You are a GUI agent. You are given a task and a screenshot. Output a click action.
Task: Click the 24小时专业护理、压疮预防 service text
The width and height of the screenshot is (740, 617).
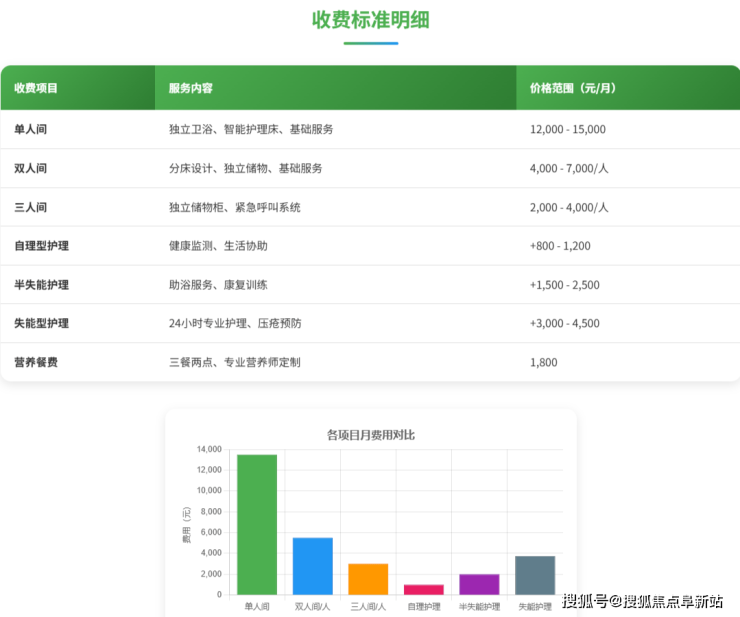tap(235, 323)
